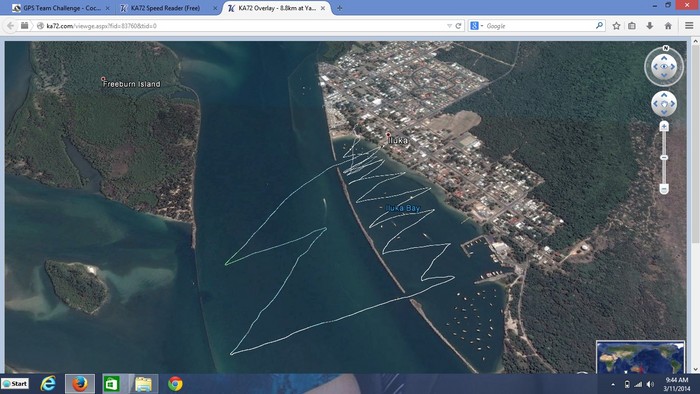Viewport: 700px width, 394px height.
Task: Reset map north with the N compass ring
Action: click(666, 48)
